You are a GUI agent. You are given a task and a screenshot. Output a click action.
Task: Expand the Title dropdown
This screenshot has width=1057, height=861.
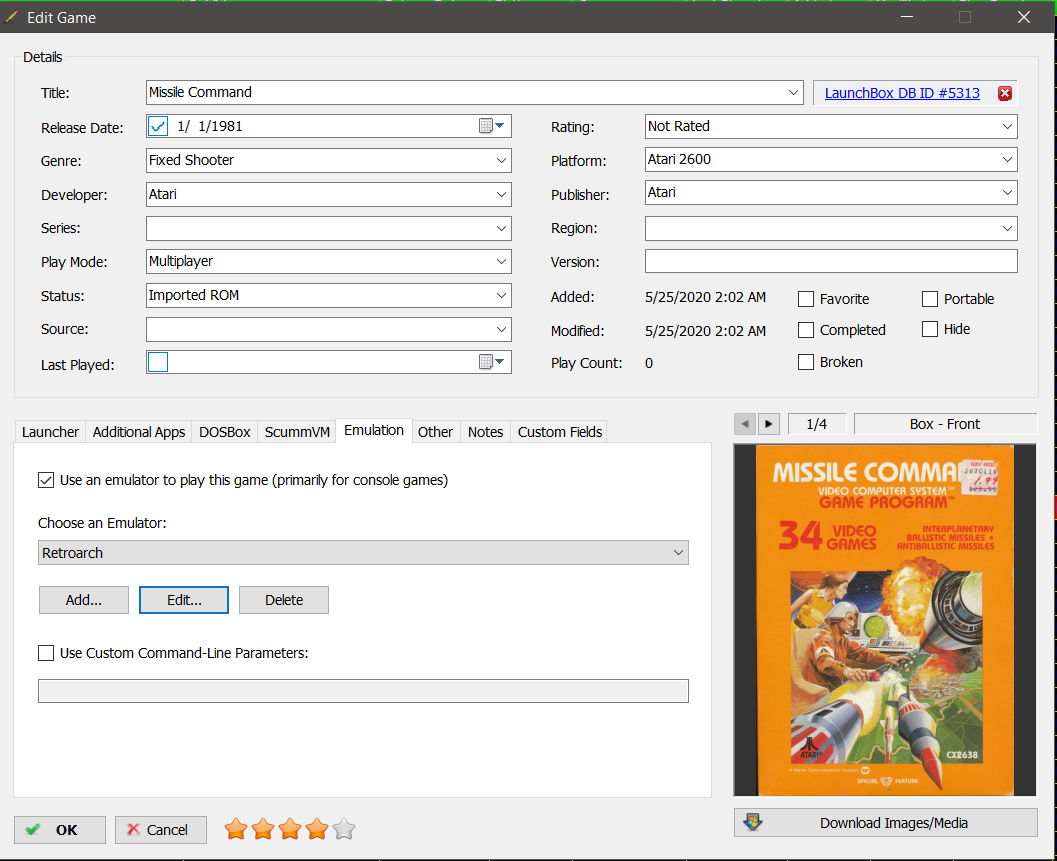793,92
